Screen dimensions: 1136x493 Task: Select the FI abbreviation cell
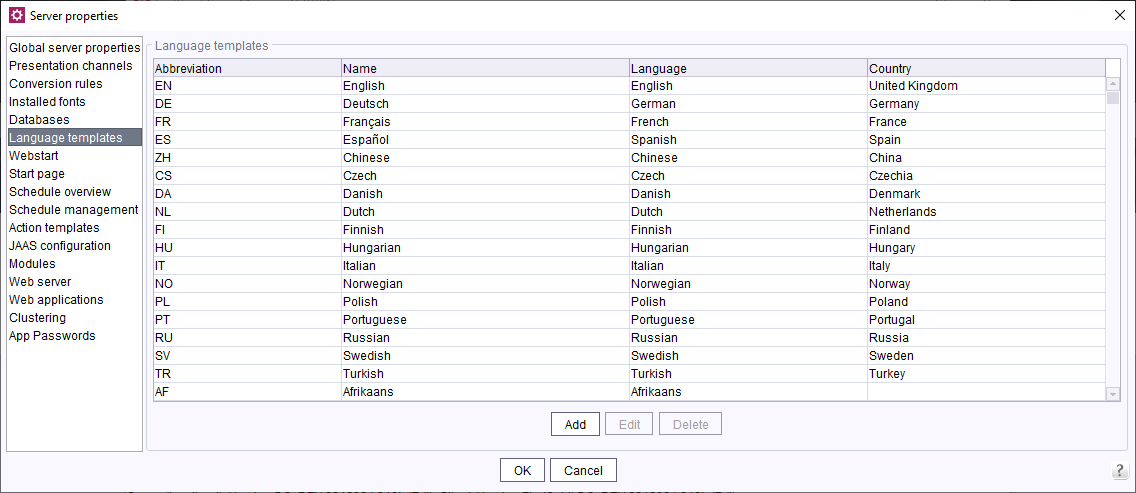(247, 230)
